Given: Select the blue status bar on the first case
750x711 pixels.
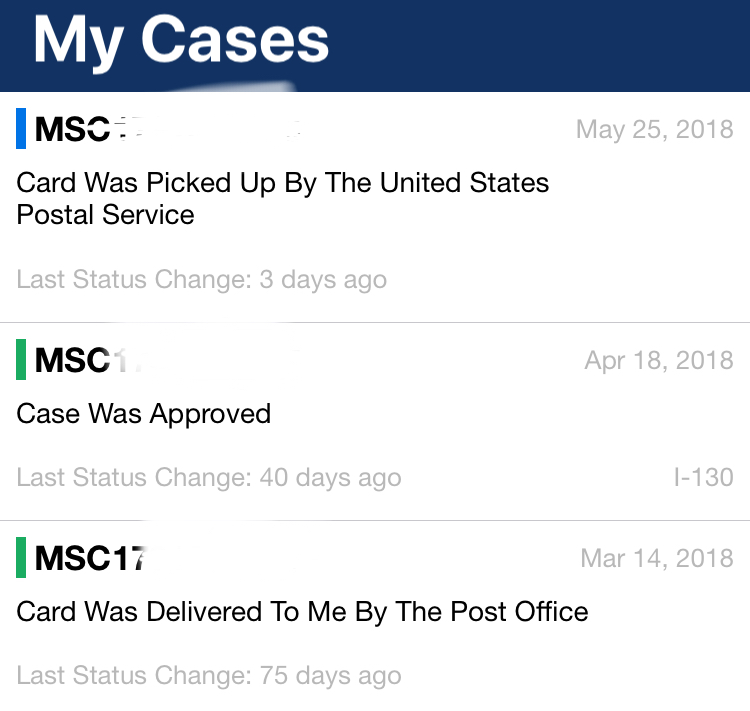Looking at the screenshot, I should 21,128.
